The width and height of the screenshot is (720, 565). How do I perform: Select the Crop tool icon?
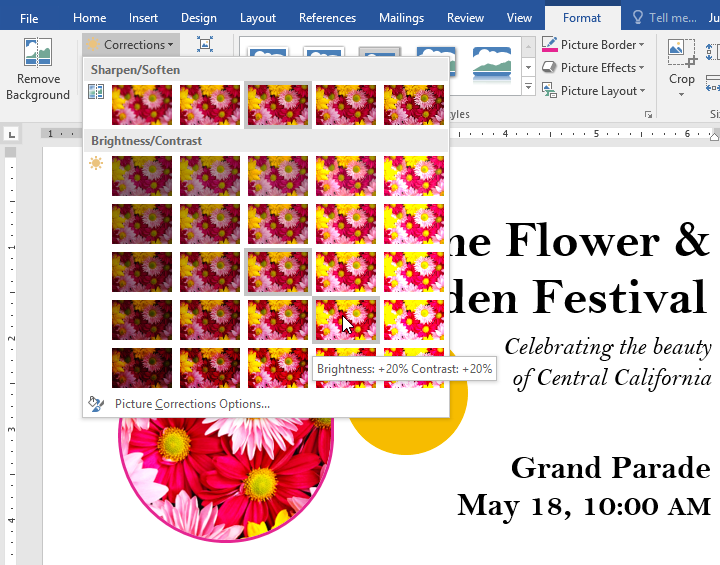[682, 51]
